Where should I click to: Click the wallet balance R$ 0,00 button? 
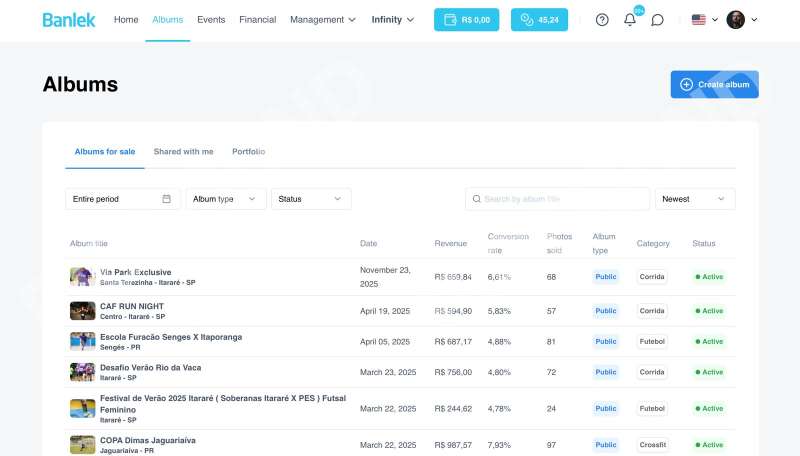click(x=466, y=20)
